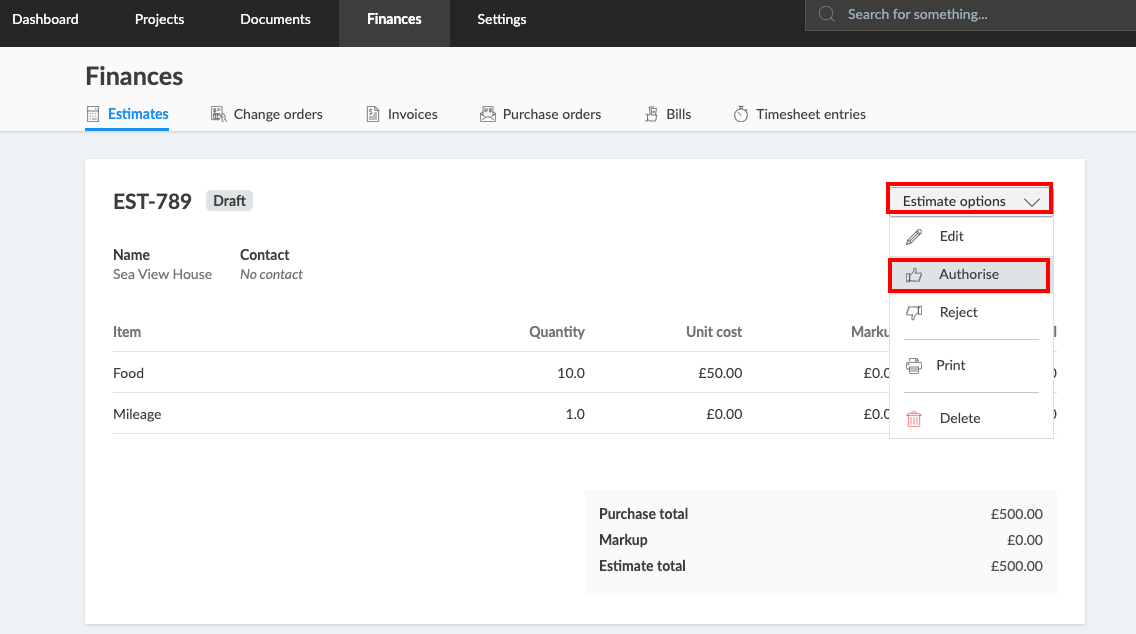This screenshot has width=1136, height=634.
Task: Click the Change orders icon
Action: coord(218,114)
